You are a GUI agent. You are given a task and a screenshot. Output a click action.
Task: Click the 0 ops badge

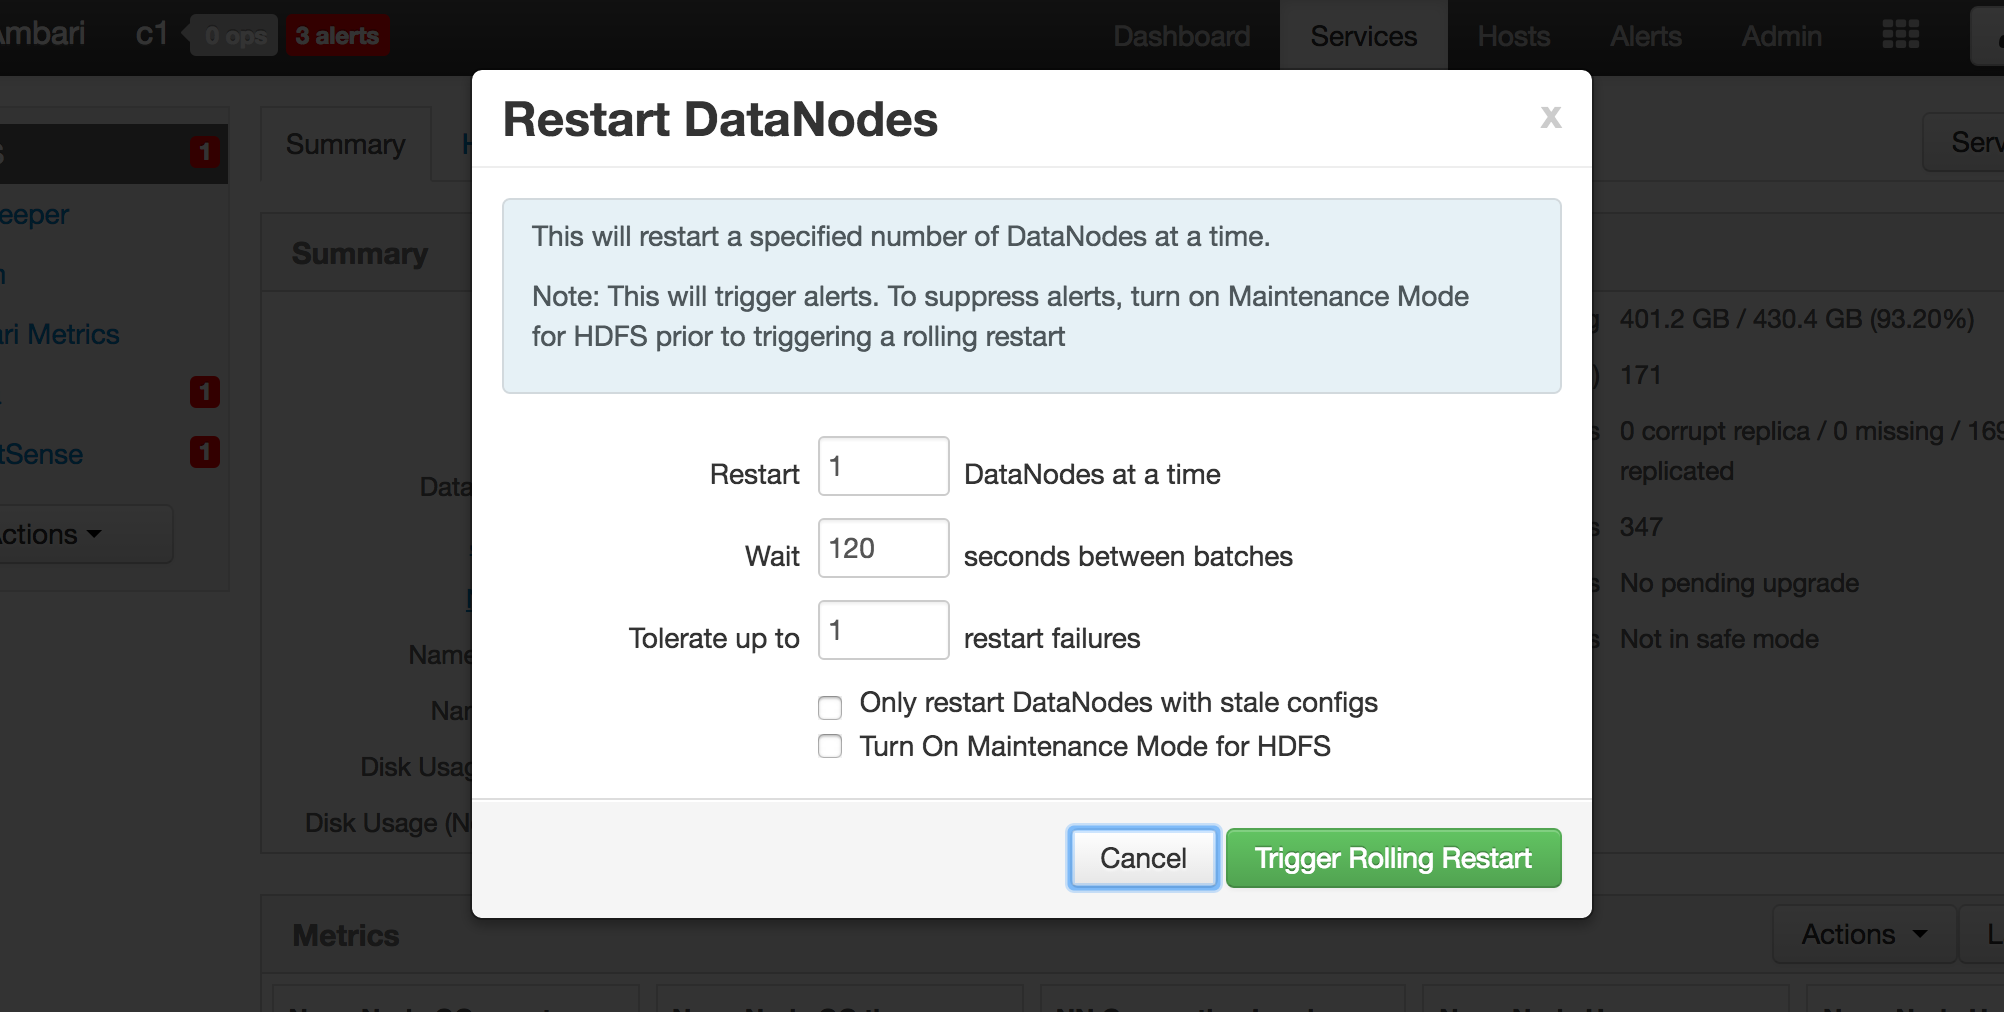click(x=235, y=36)
